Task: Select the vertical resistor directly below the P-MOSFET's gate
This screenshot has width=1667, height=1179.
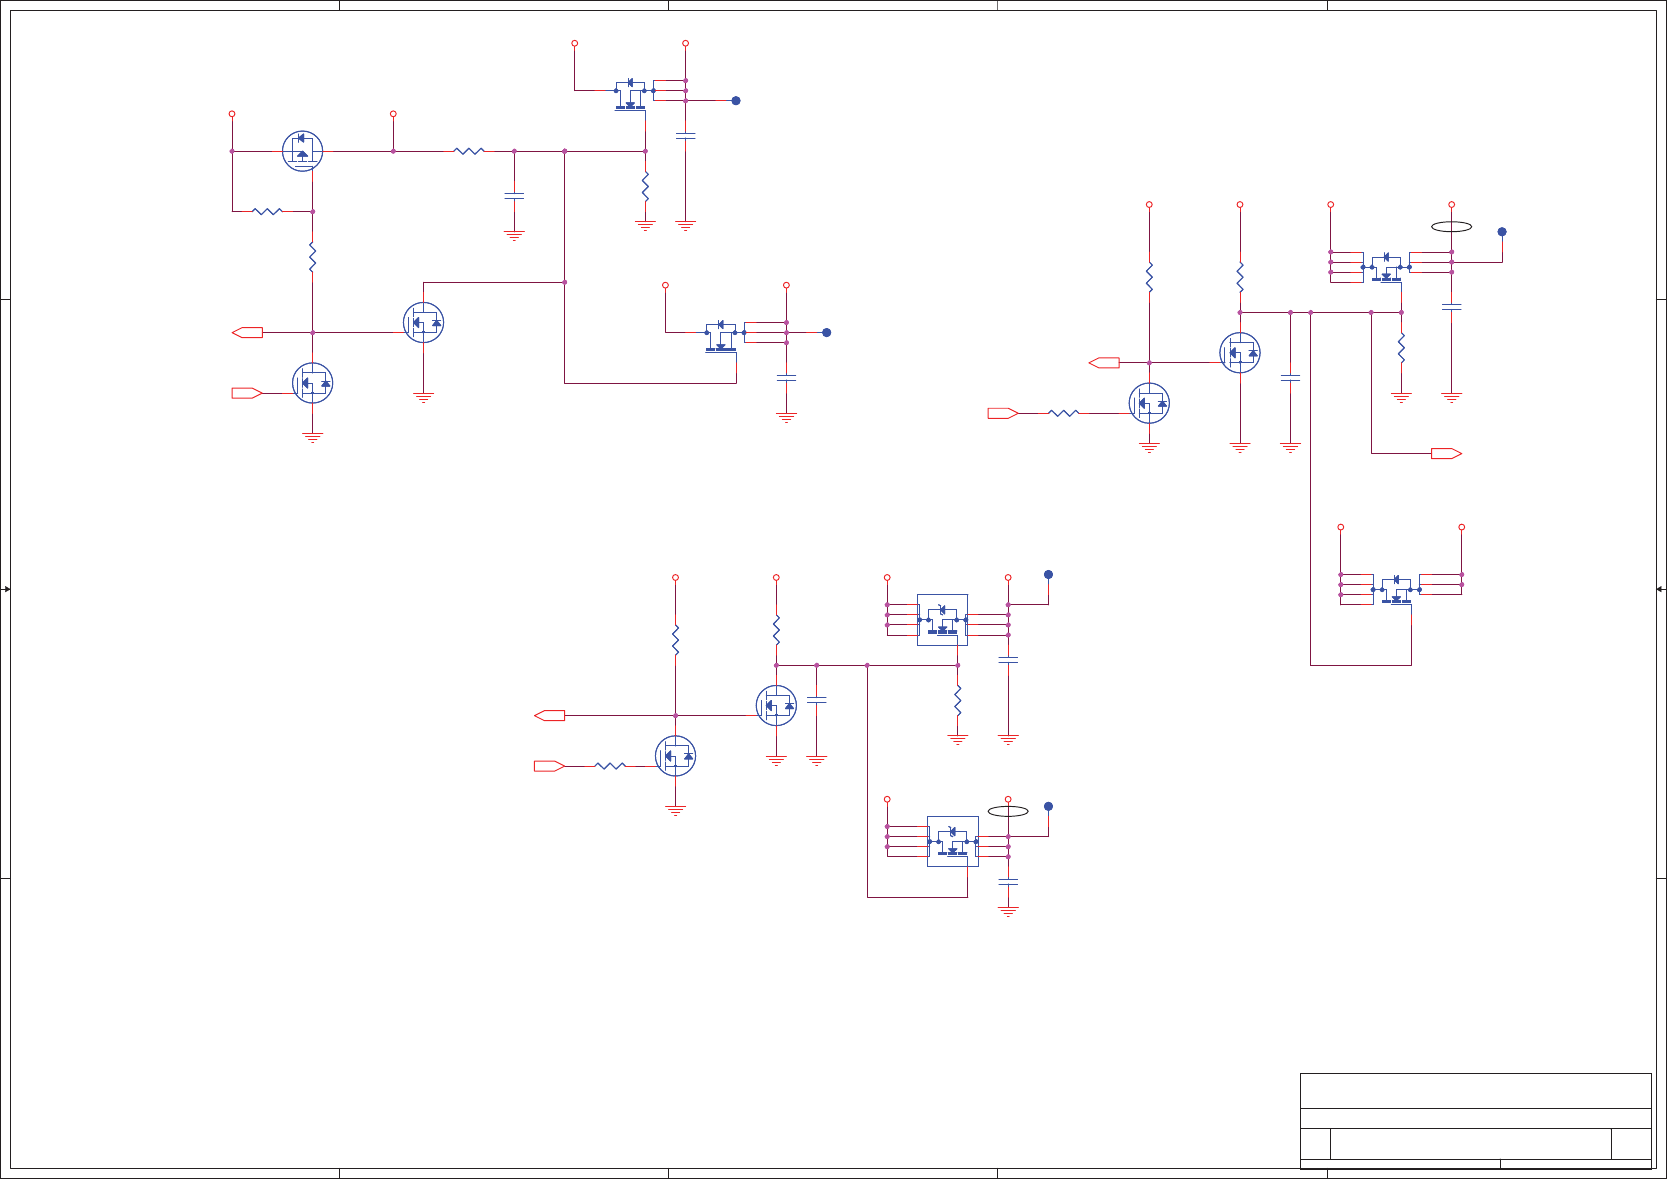Action: coord(312,257)
